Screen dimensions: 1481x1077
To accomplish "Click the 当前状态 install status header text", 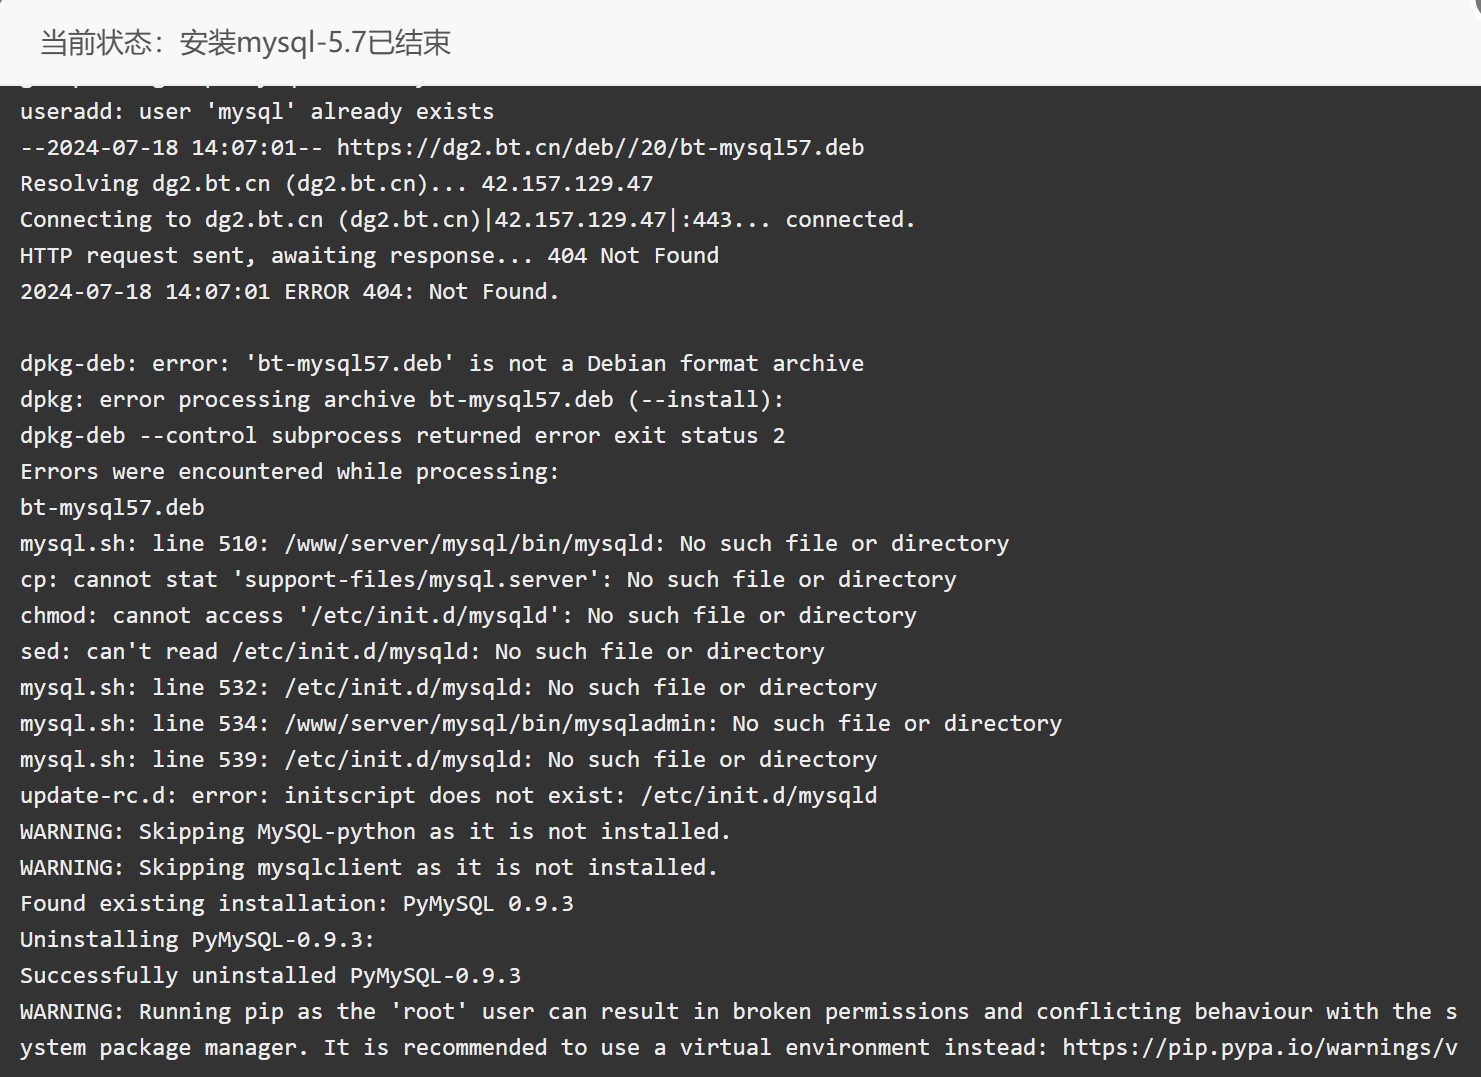I will (245, 42).
